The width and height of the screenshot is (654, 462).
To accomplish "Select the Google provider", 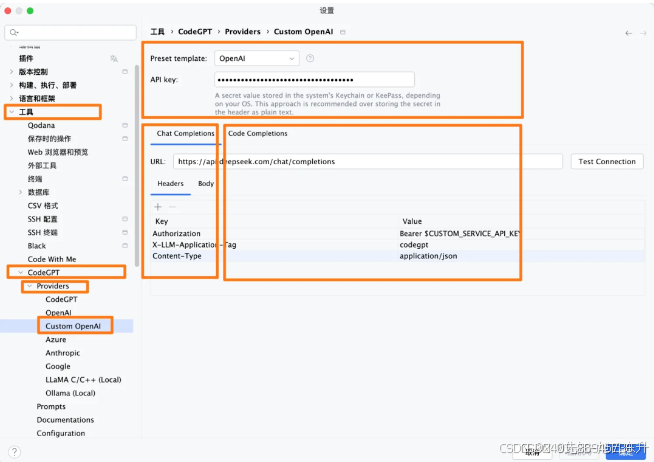I will pyautogui.click(x=58, y=366).
